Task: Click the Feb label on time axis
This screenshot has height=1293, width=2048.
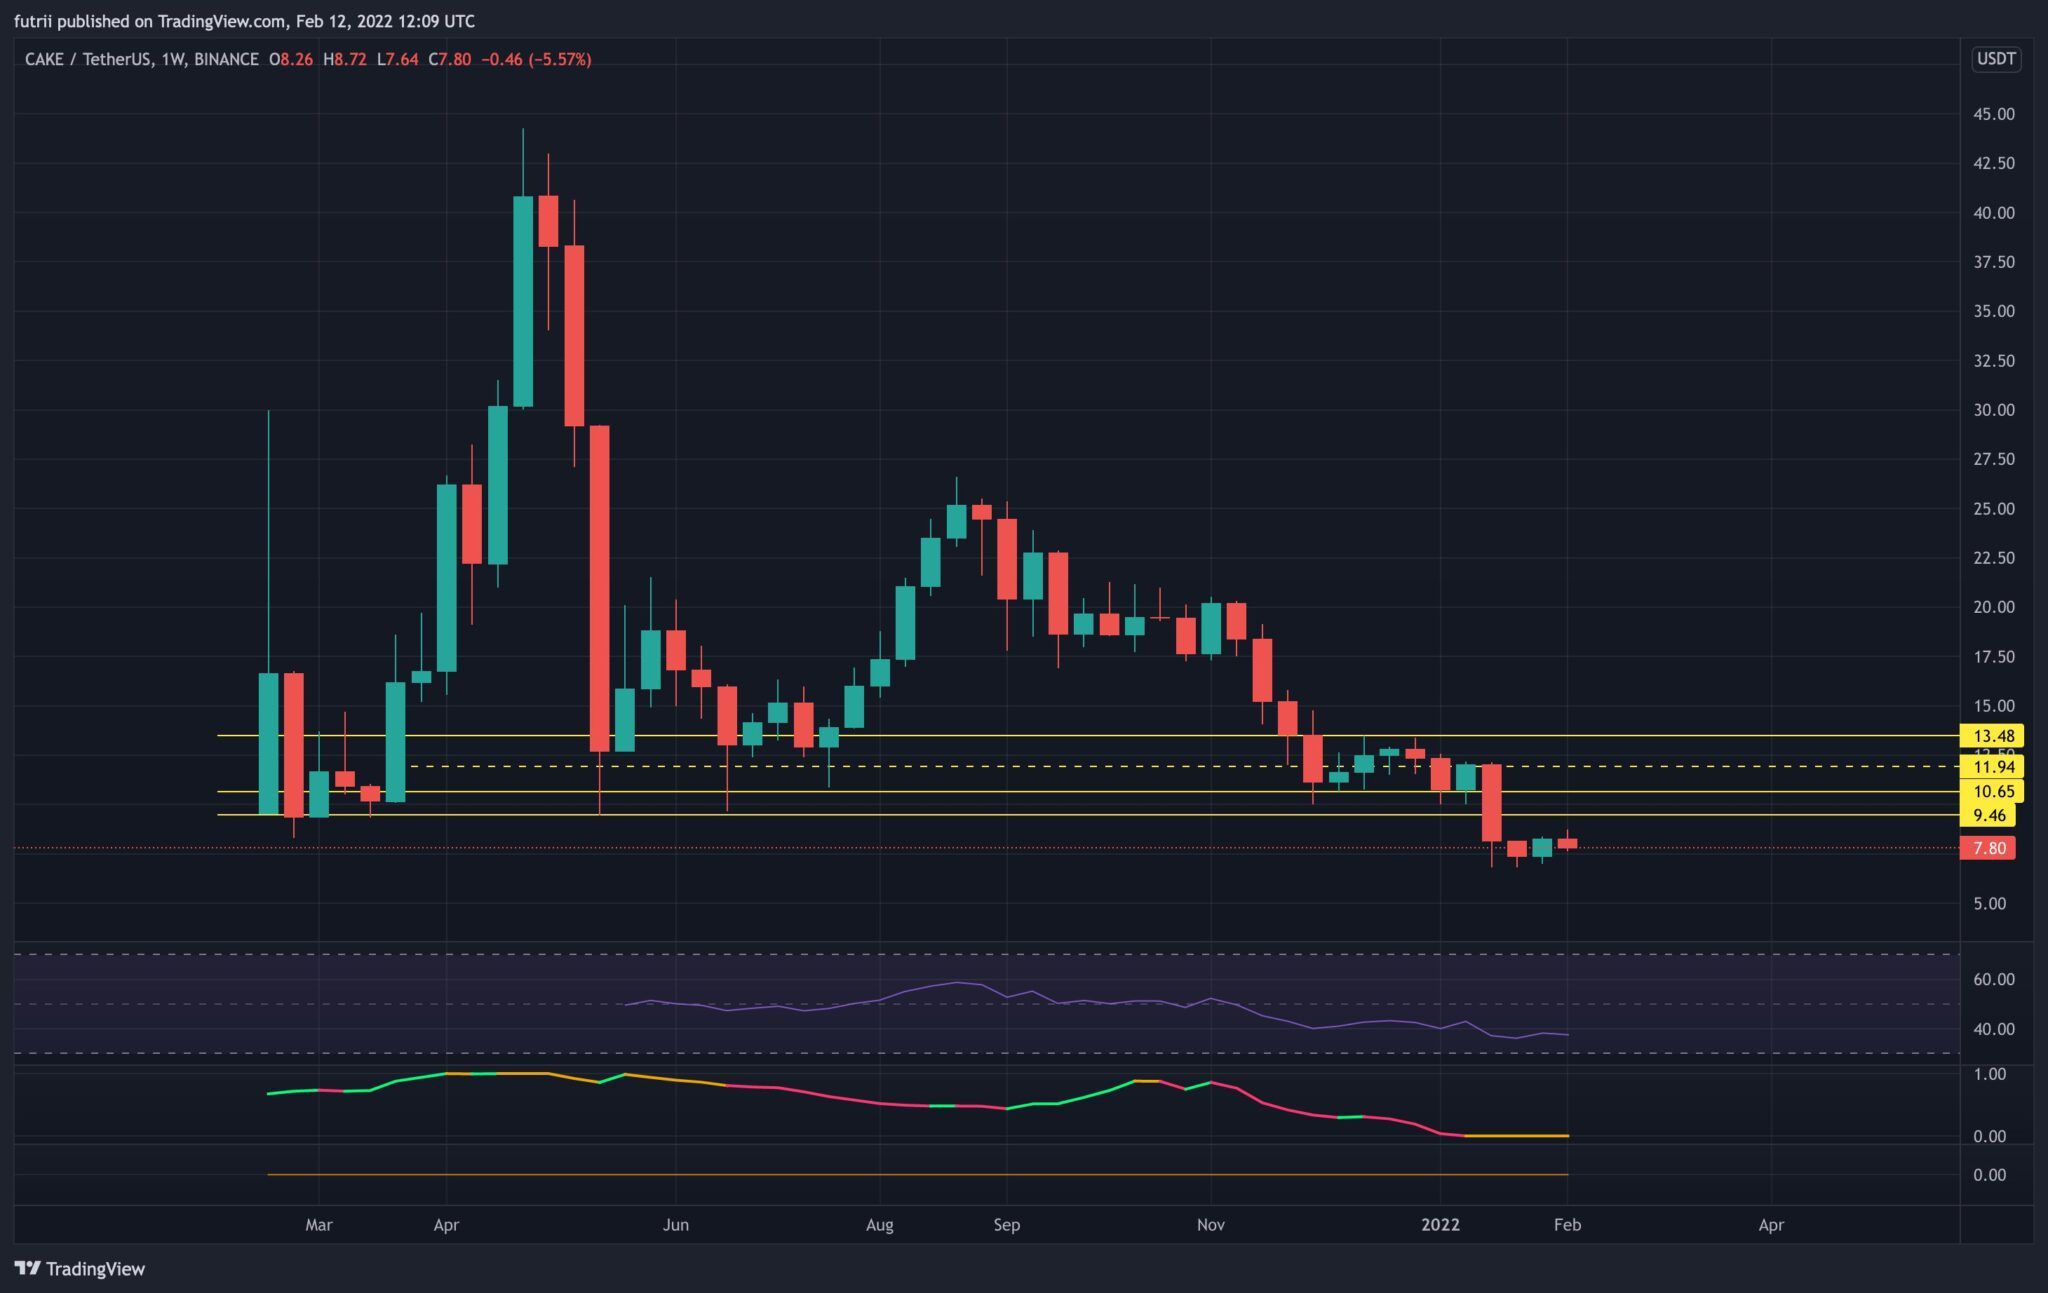Action: click(1567, 1224)
